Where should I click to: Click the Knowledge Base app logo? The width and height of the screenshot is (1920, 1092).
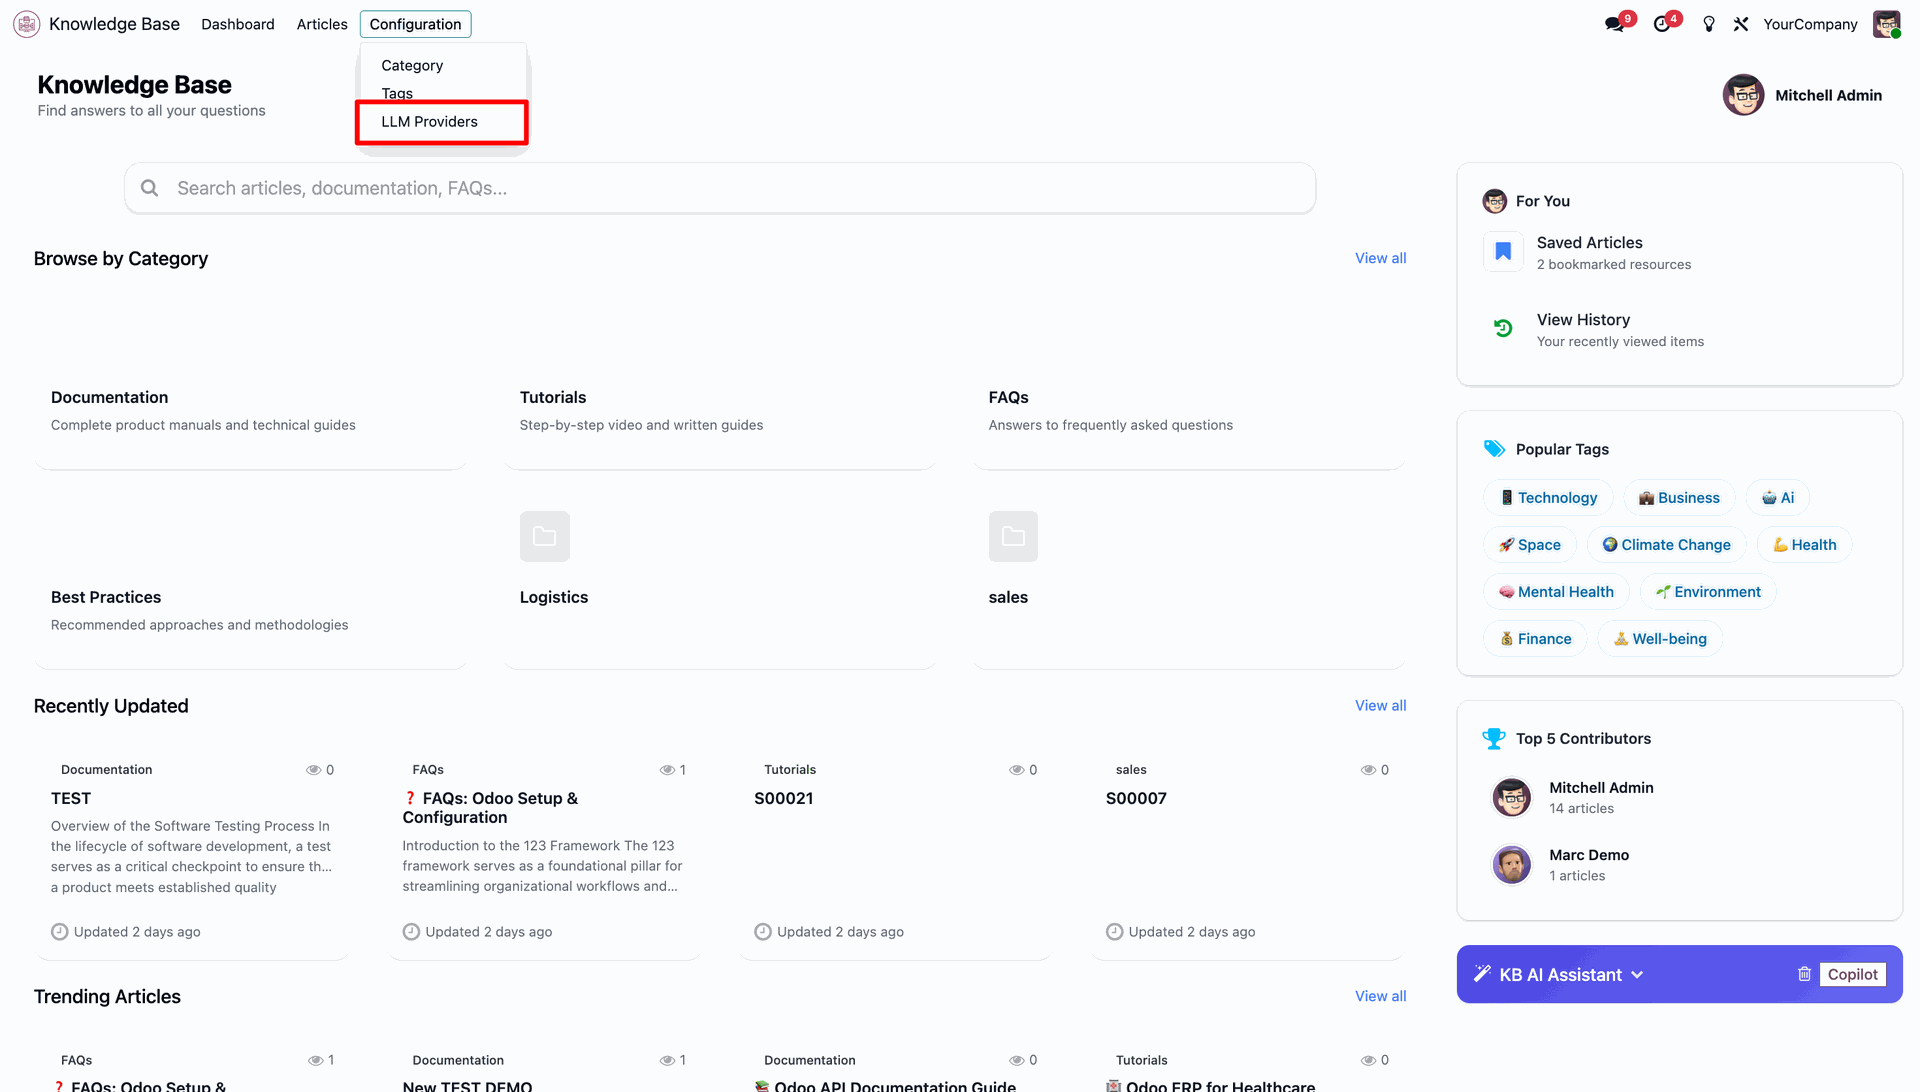[x=27, y=24]
